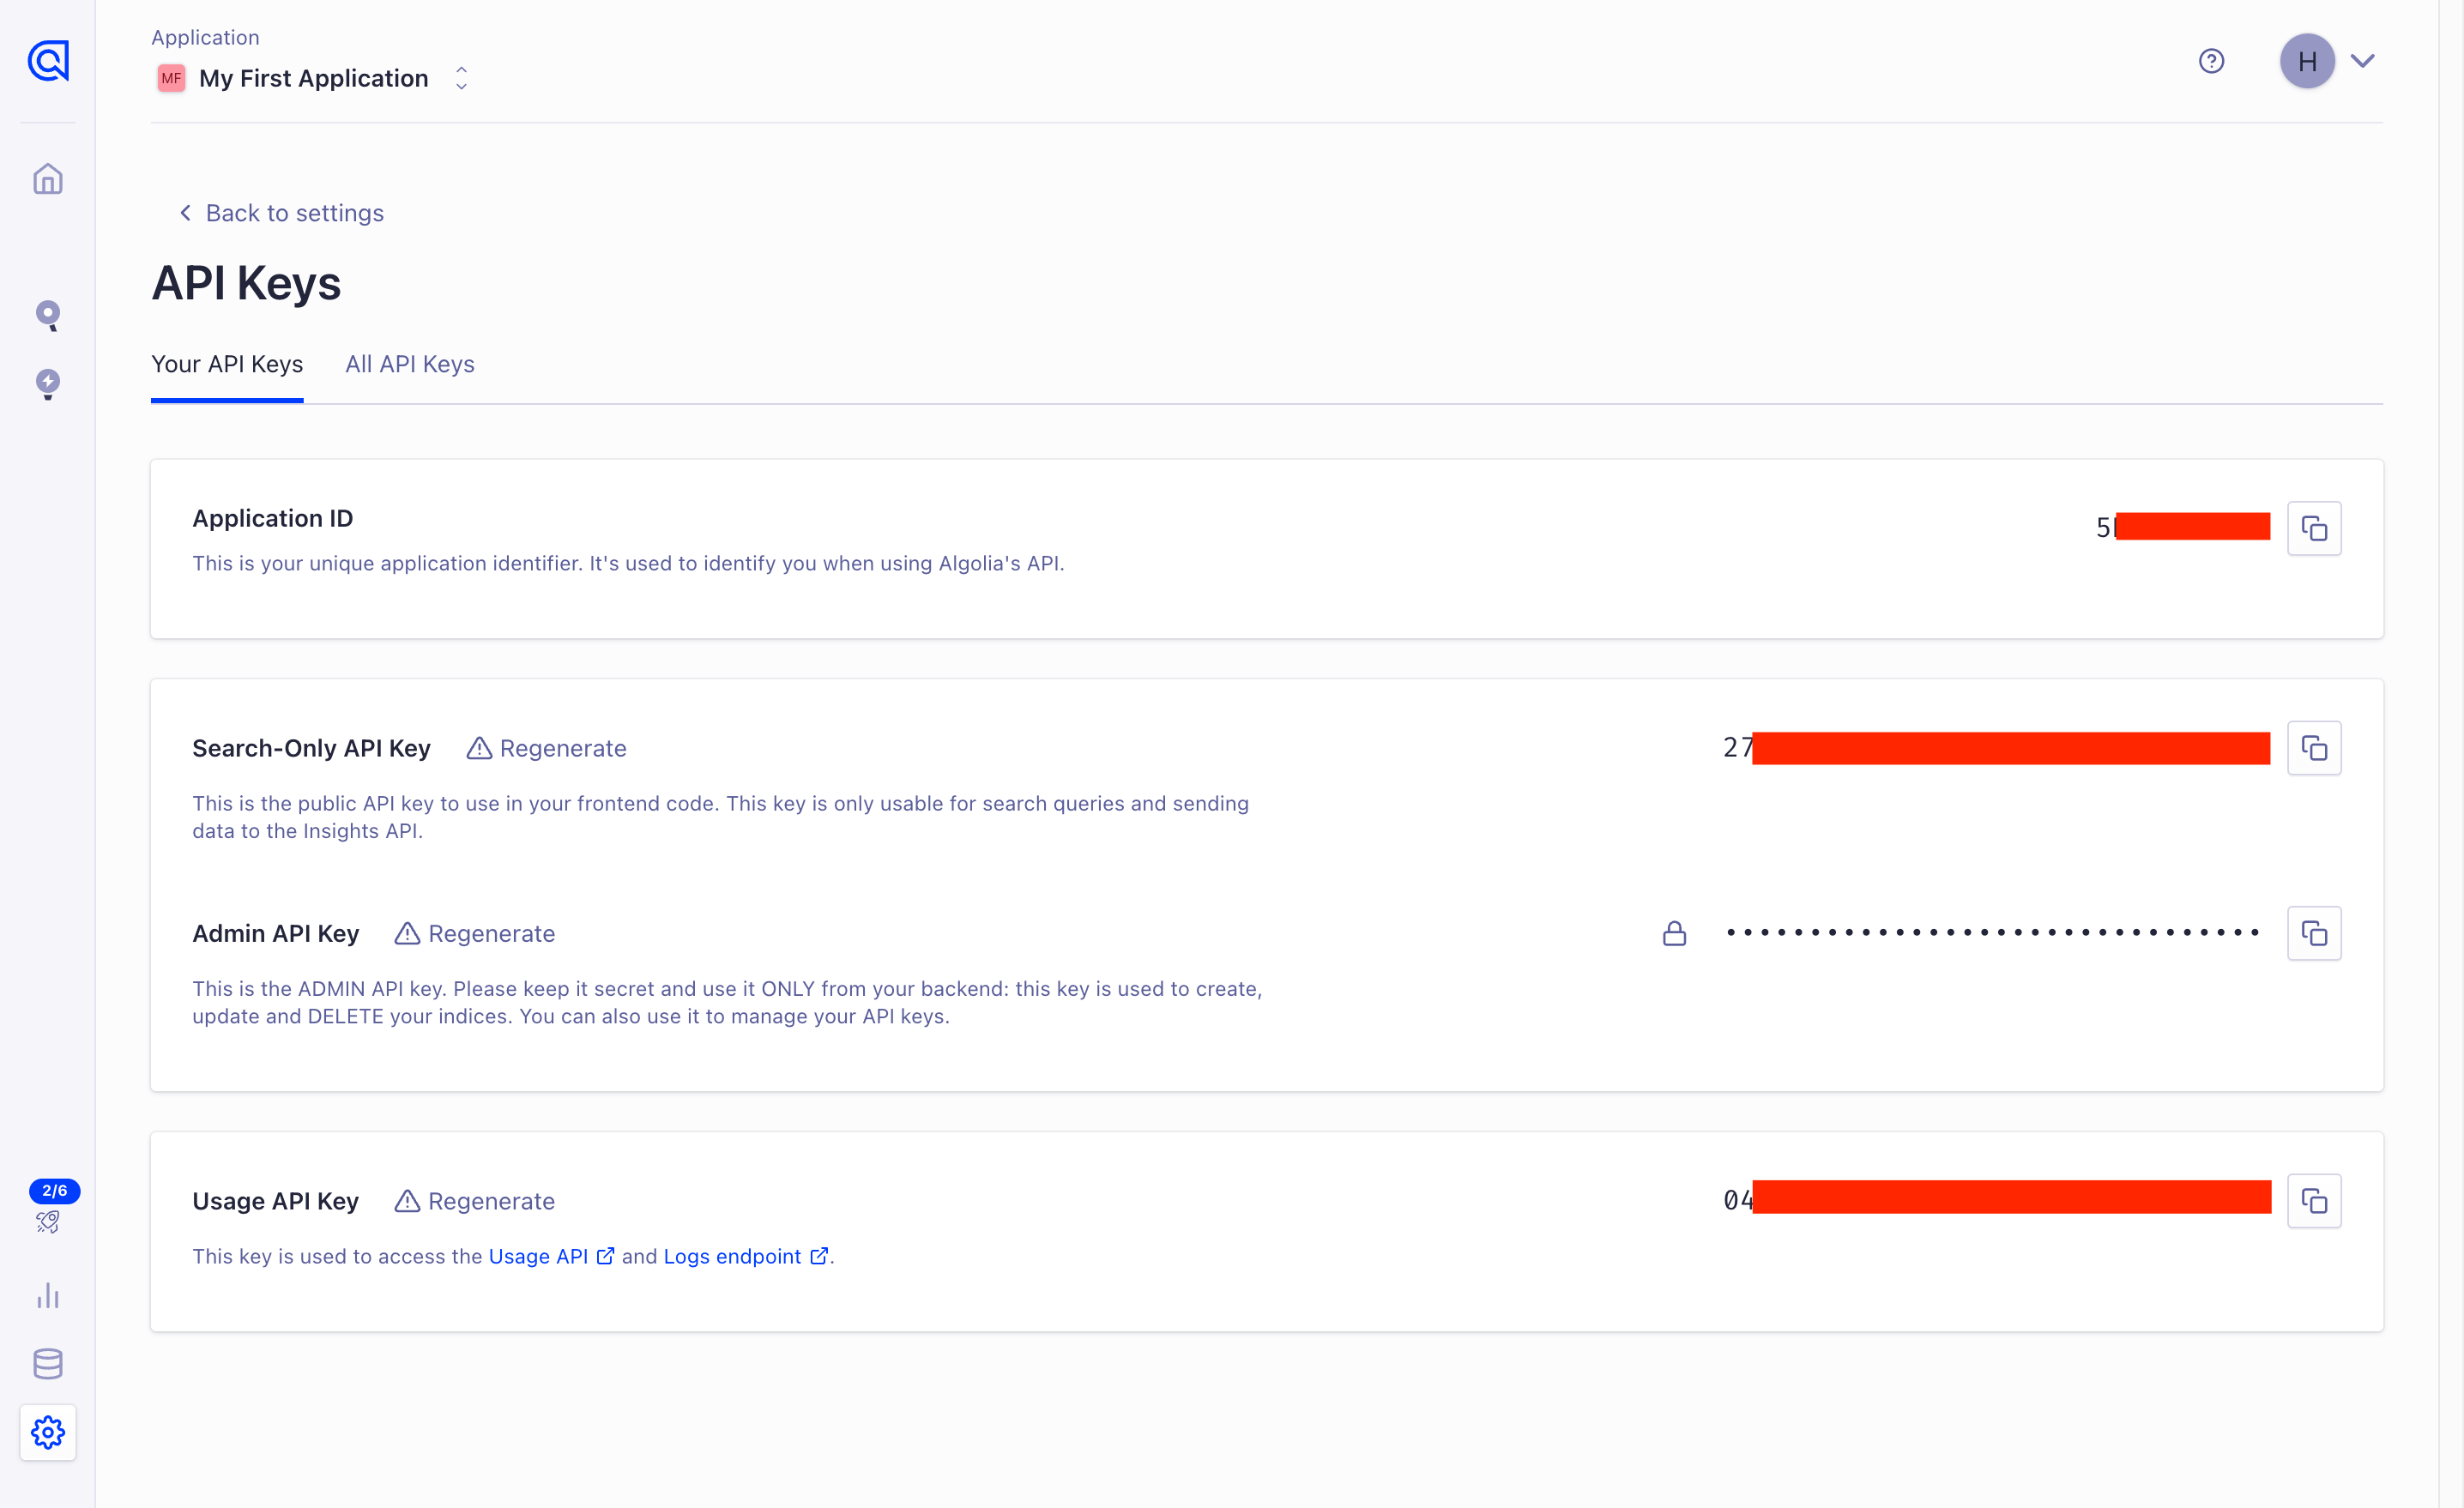Open the My First Application switcher
The width and height of the screenshot is (2464, 1508).
coord(312,78)
